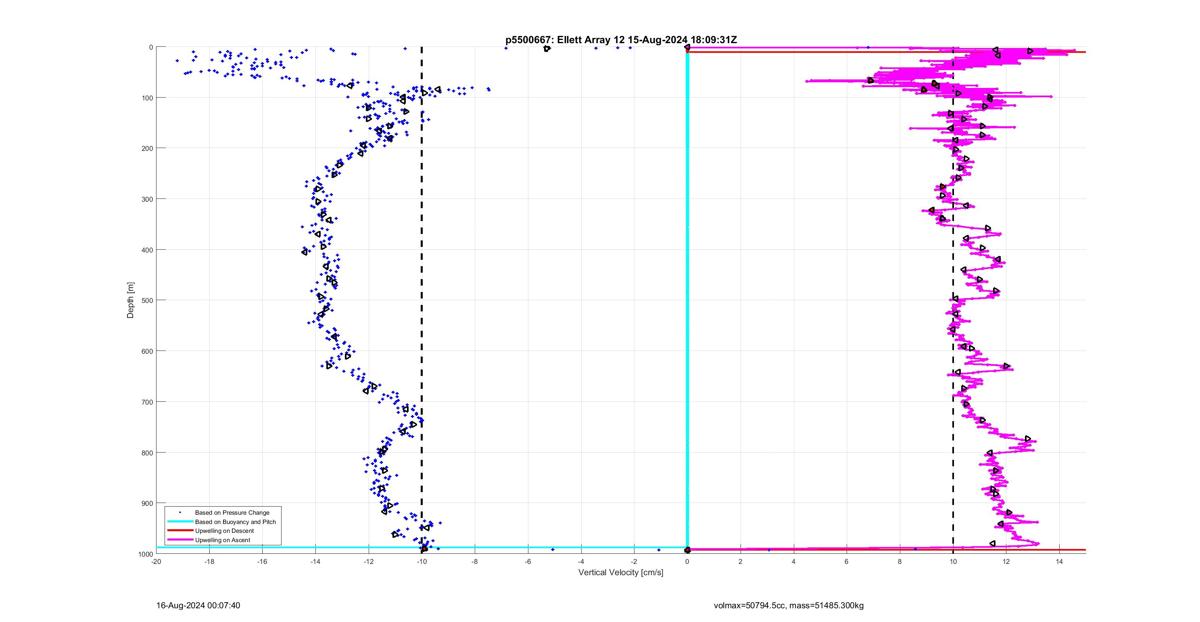This screenshot has height=622, width=1200.
Task: Click the depth axis tick '800'
Action: click(x=145, y=452)
